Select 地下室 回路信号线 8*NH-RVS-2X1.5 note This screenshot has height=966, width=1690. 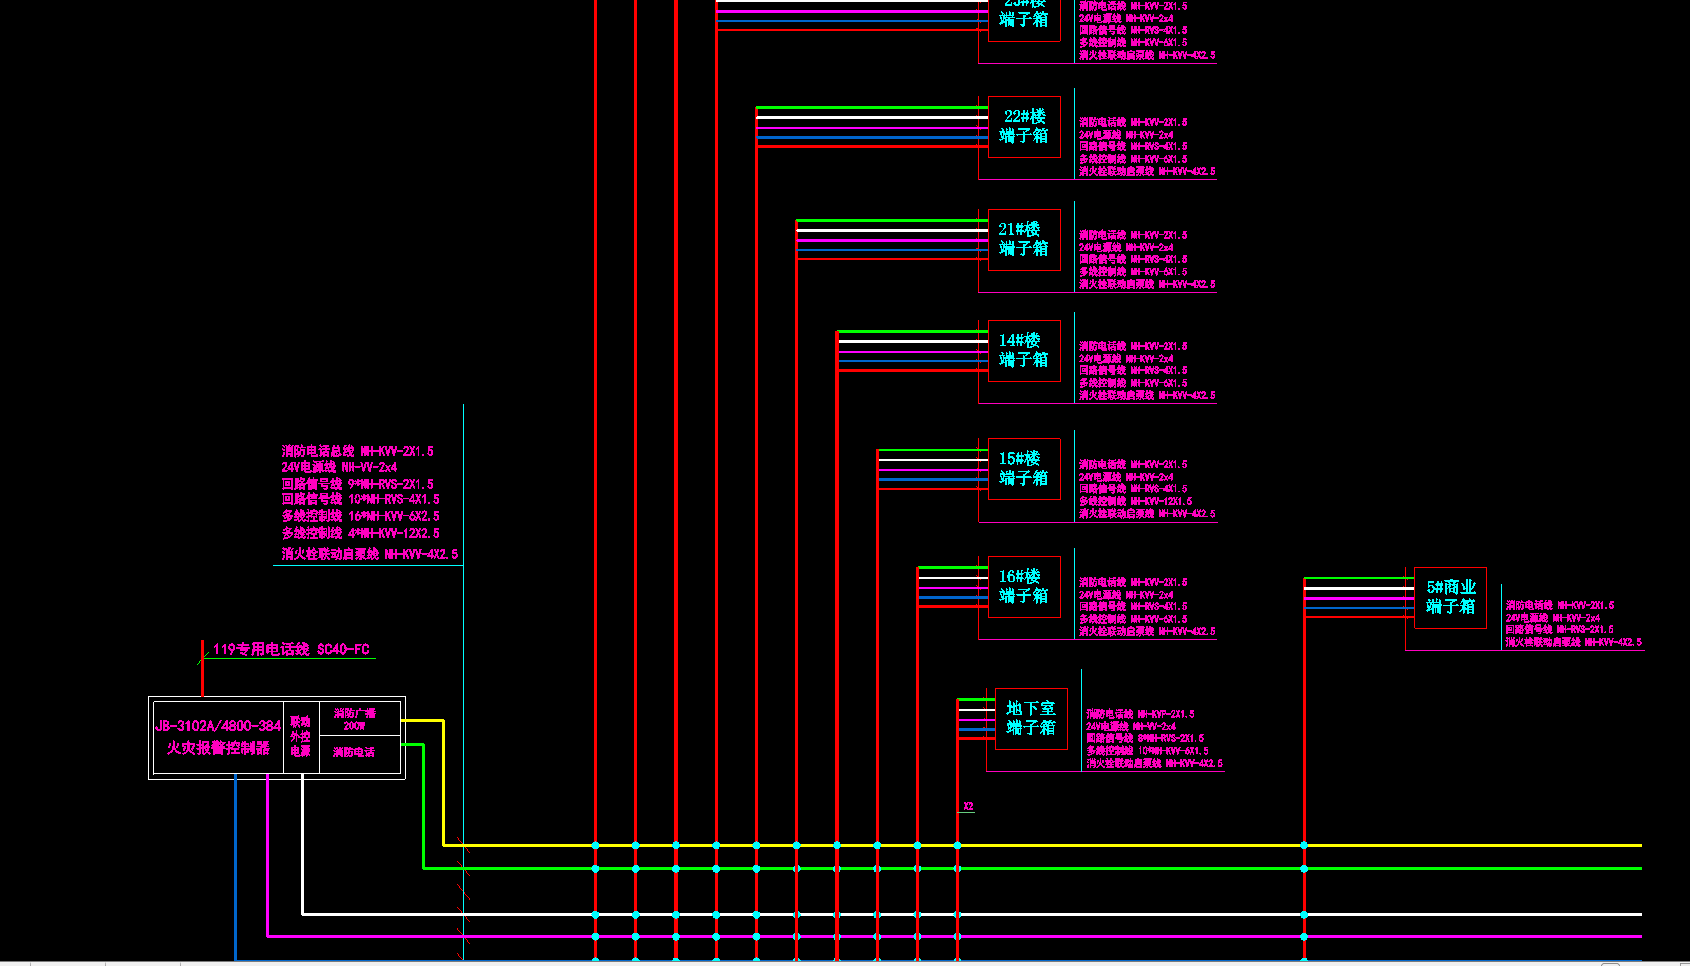(1146, 738)
